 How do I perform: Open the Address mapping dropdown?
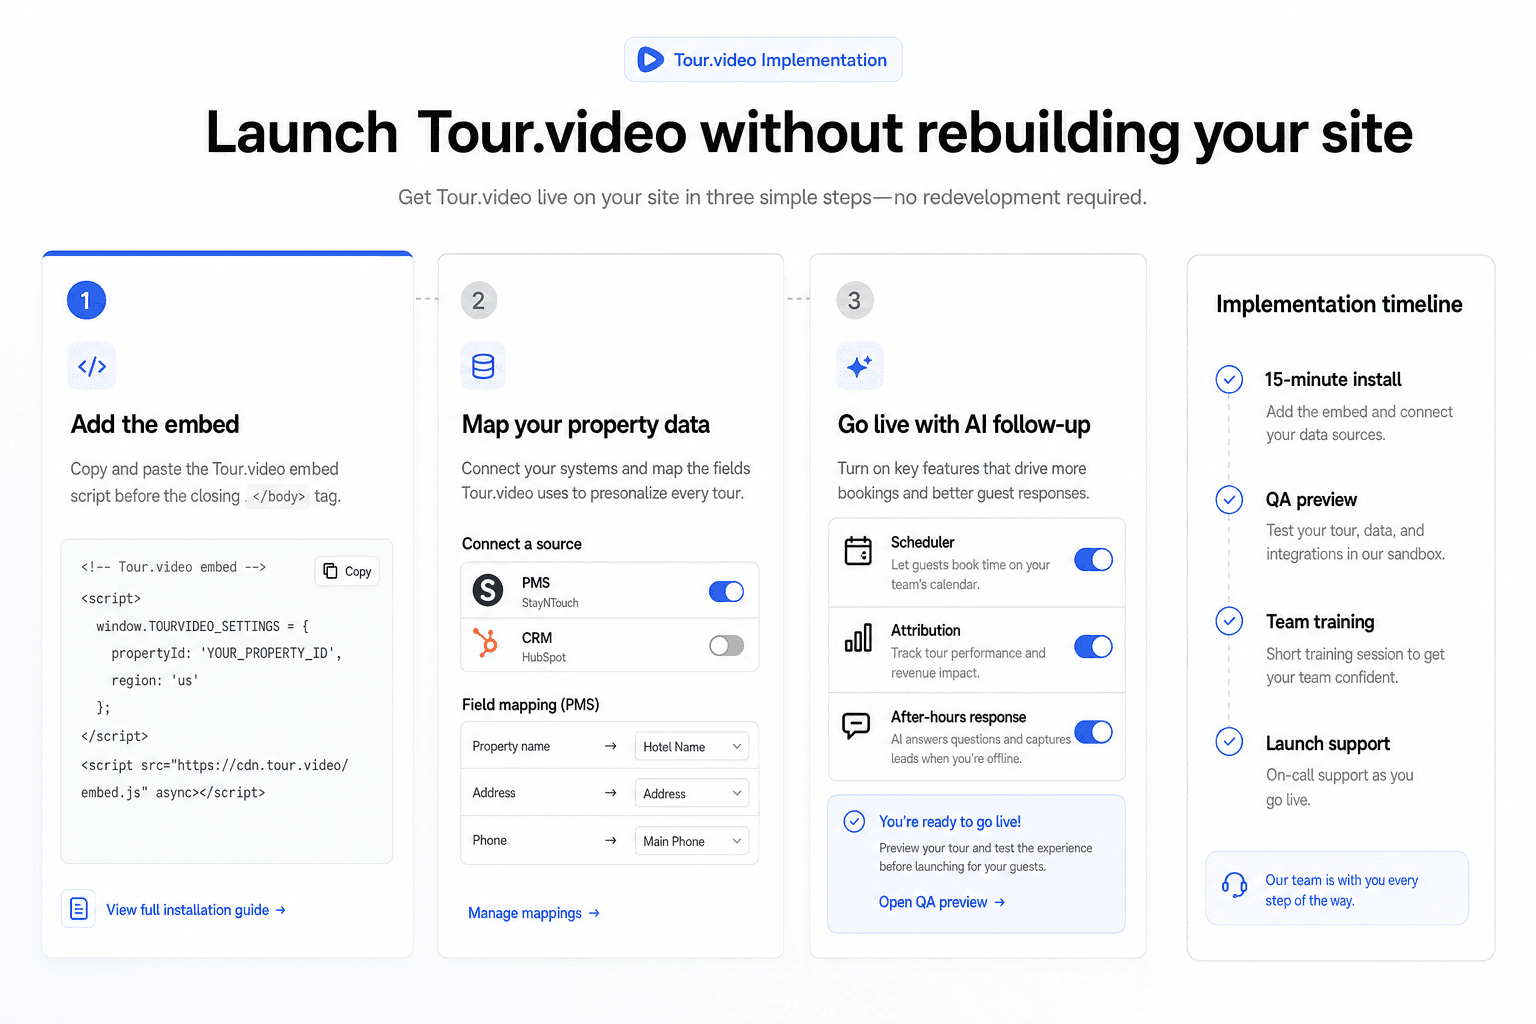[692, 793]
